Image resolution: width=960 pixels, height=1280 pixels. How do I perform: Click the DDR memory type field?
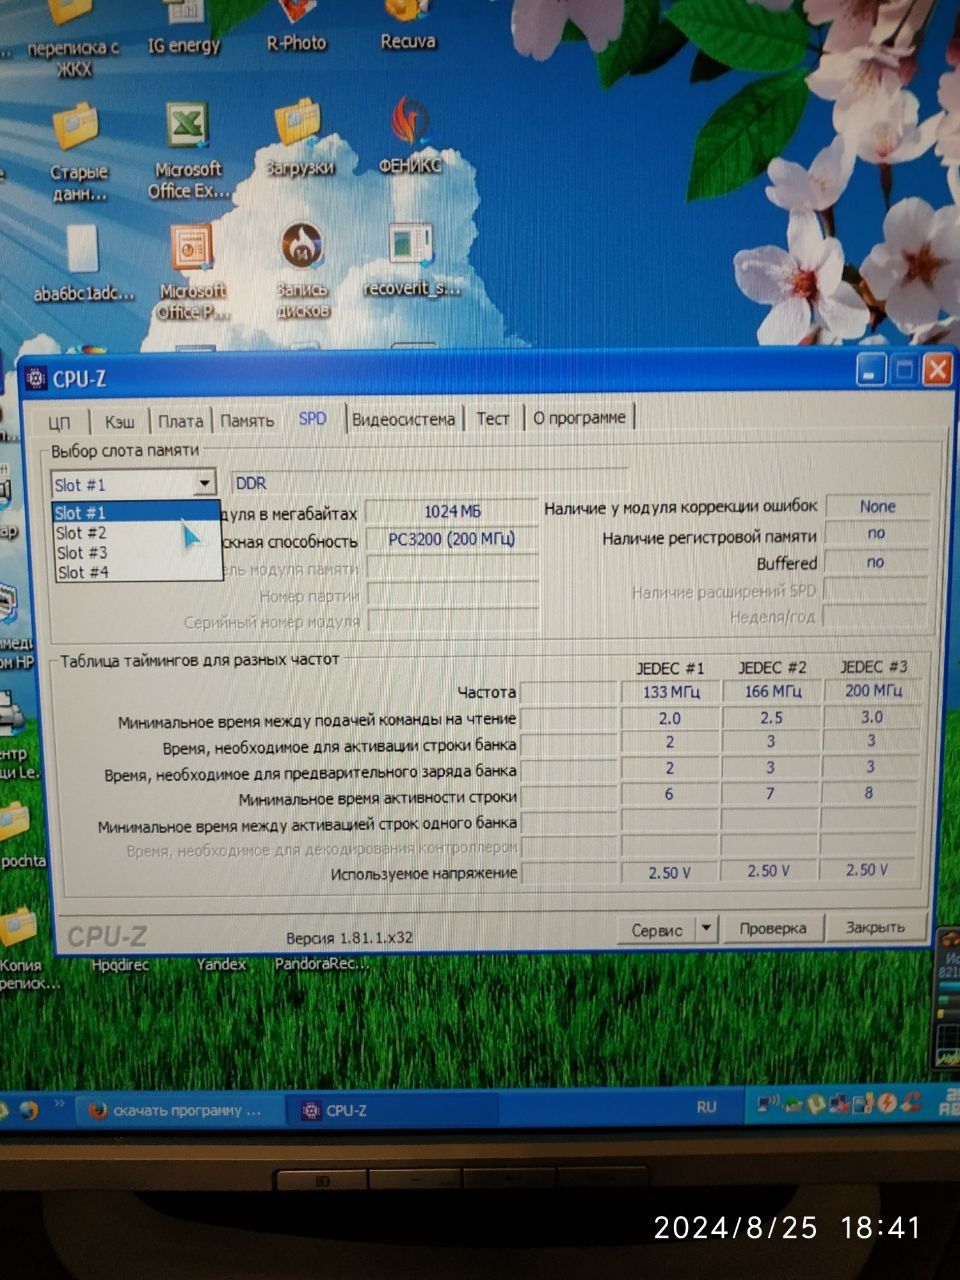pyautogui.click(x=429, y=483)
